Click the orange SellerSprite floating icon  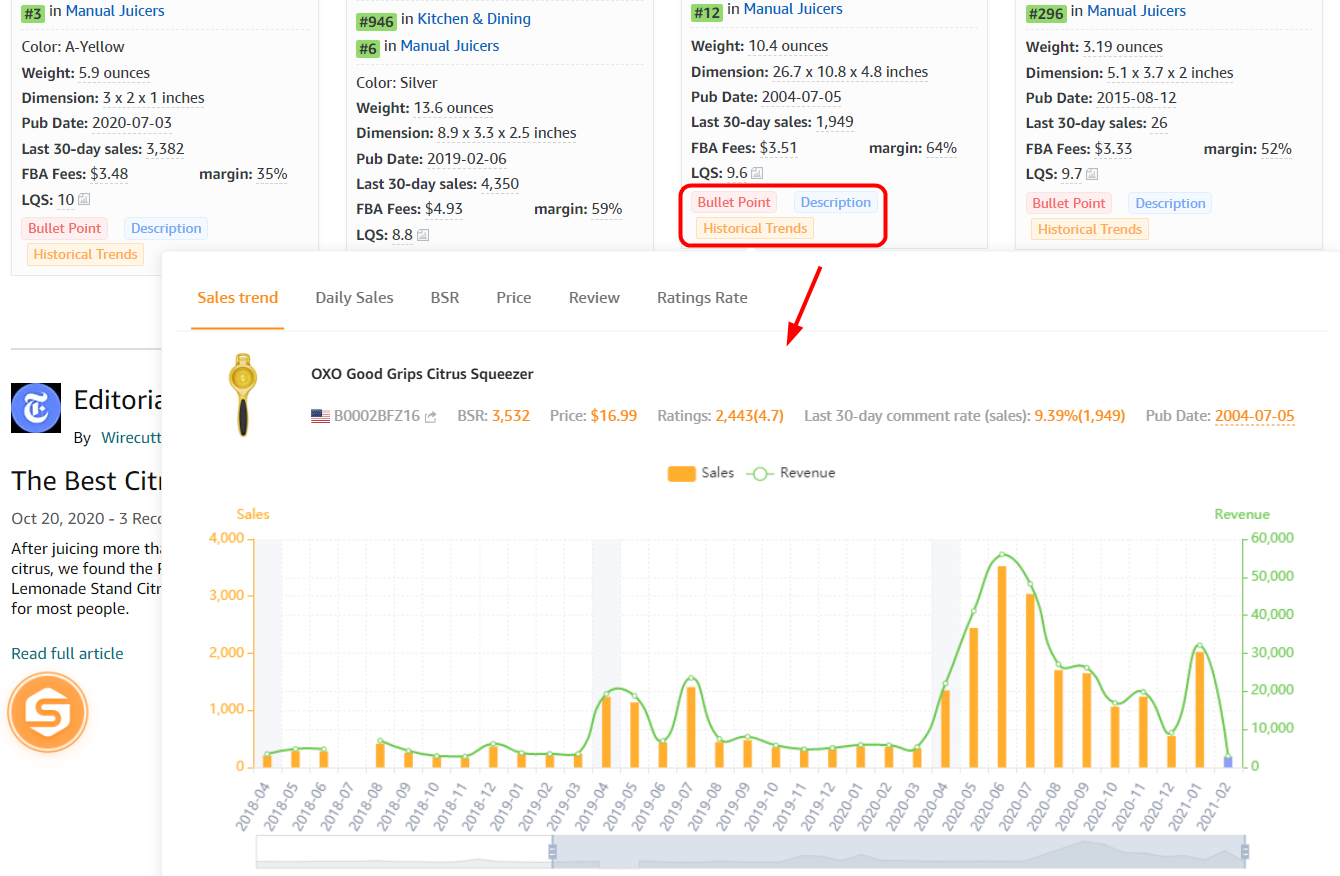coord(48,713)
